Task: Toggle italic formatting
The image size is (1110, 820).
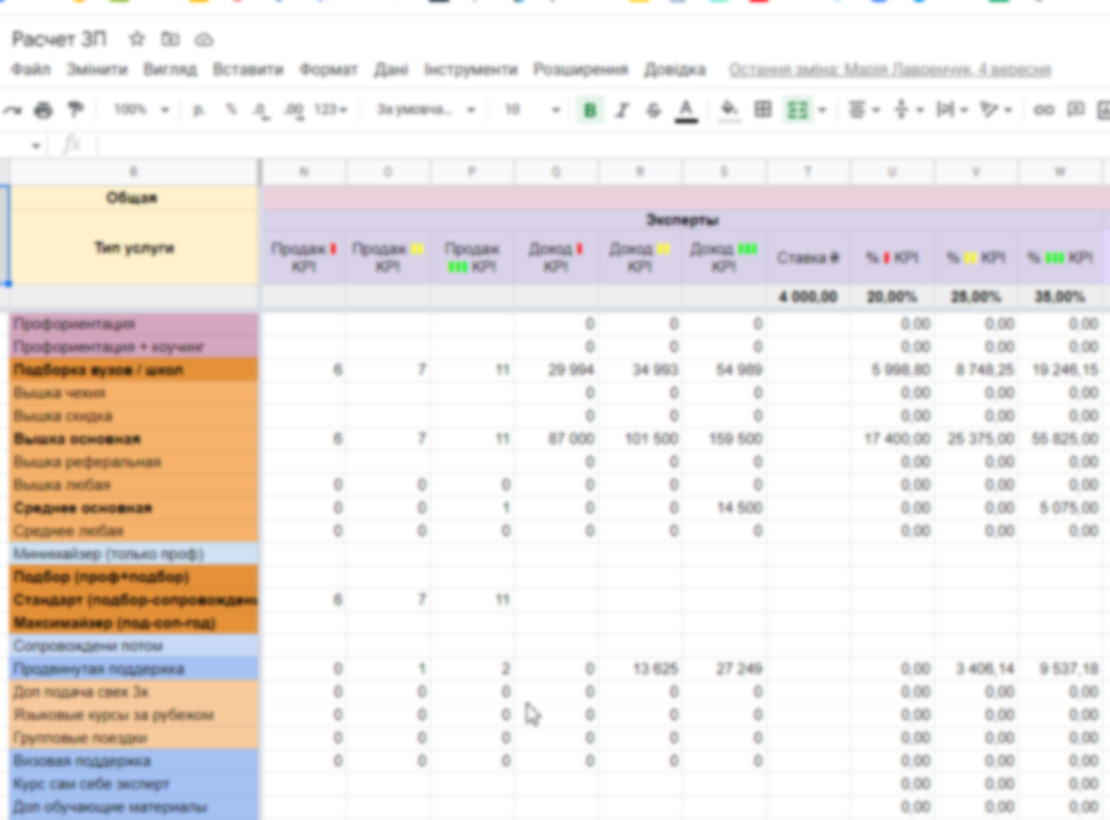Action: 622,110
